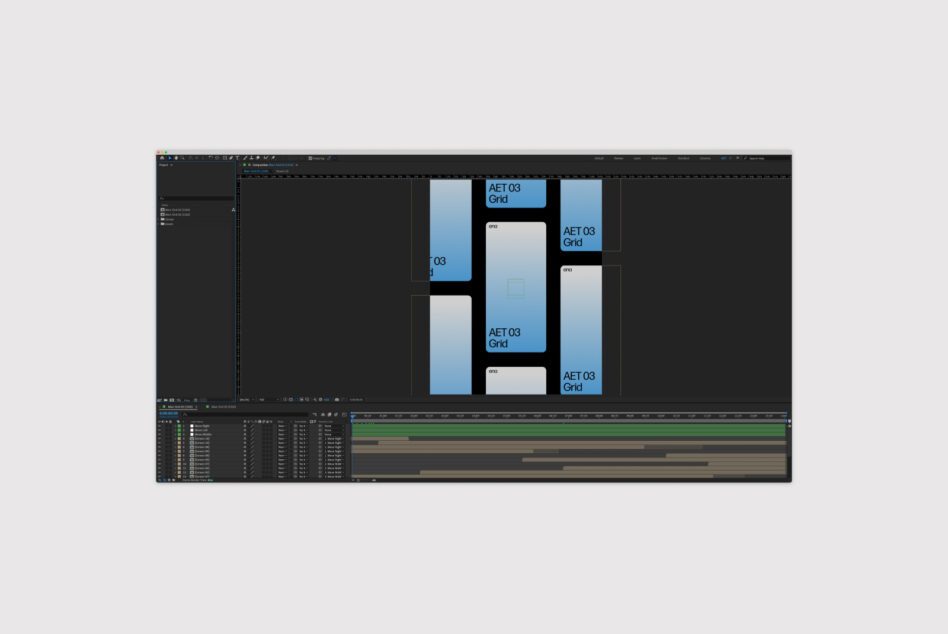Click the new folder icon in Project panel
The width and height of the screenshot is (948, 634).
click(166, 400)
